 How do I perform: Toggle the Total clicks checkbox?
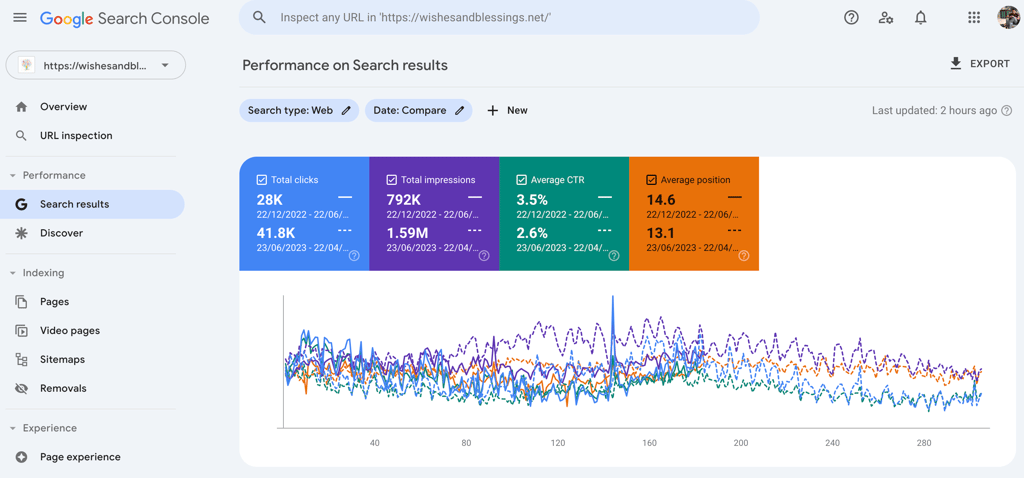[x=262, y=180]
